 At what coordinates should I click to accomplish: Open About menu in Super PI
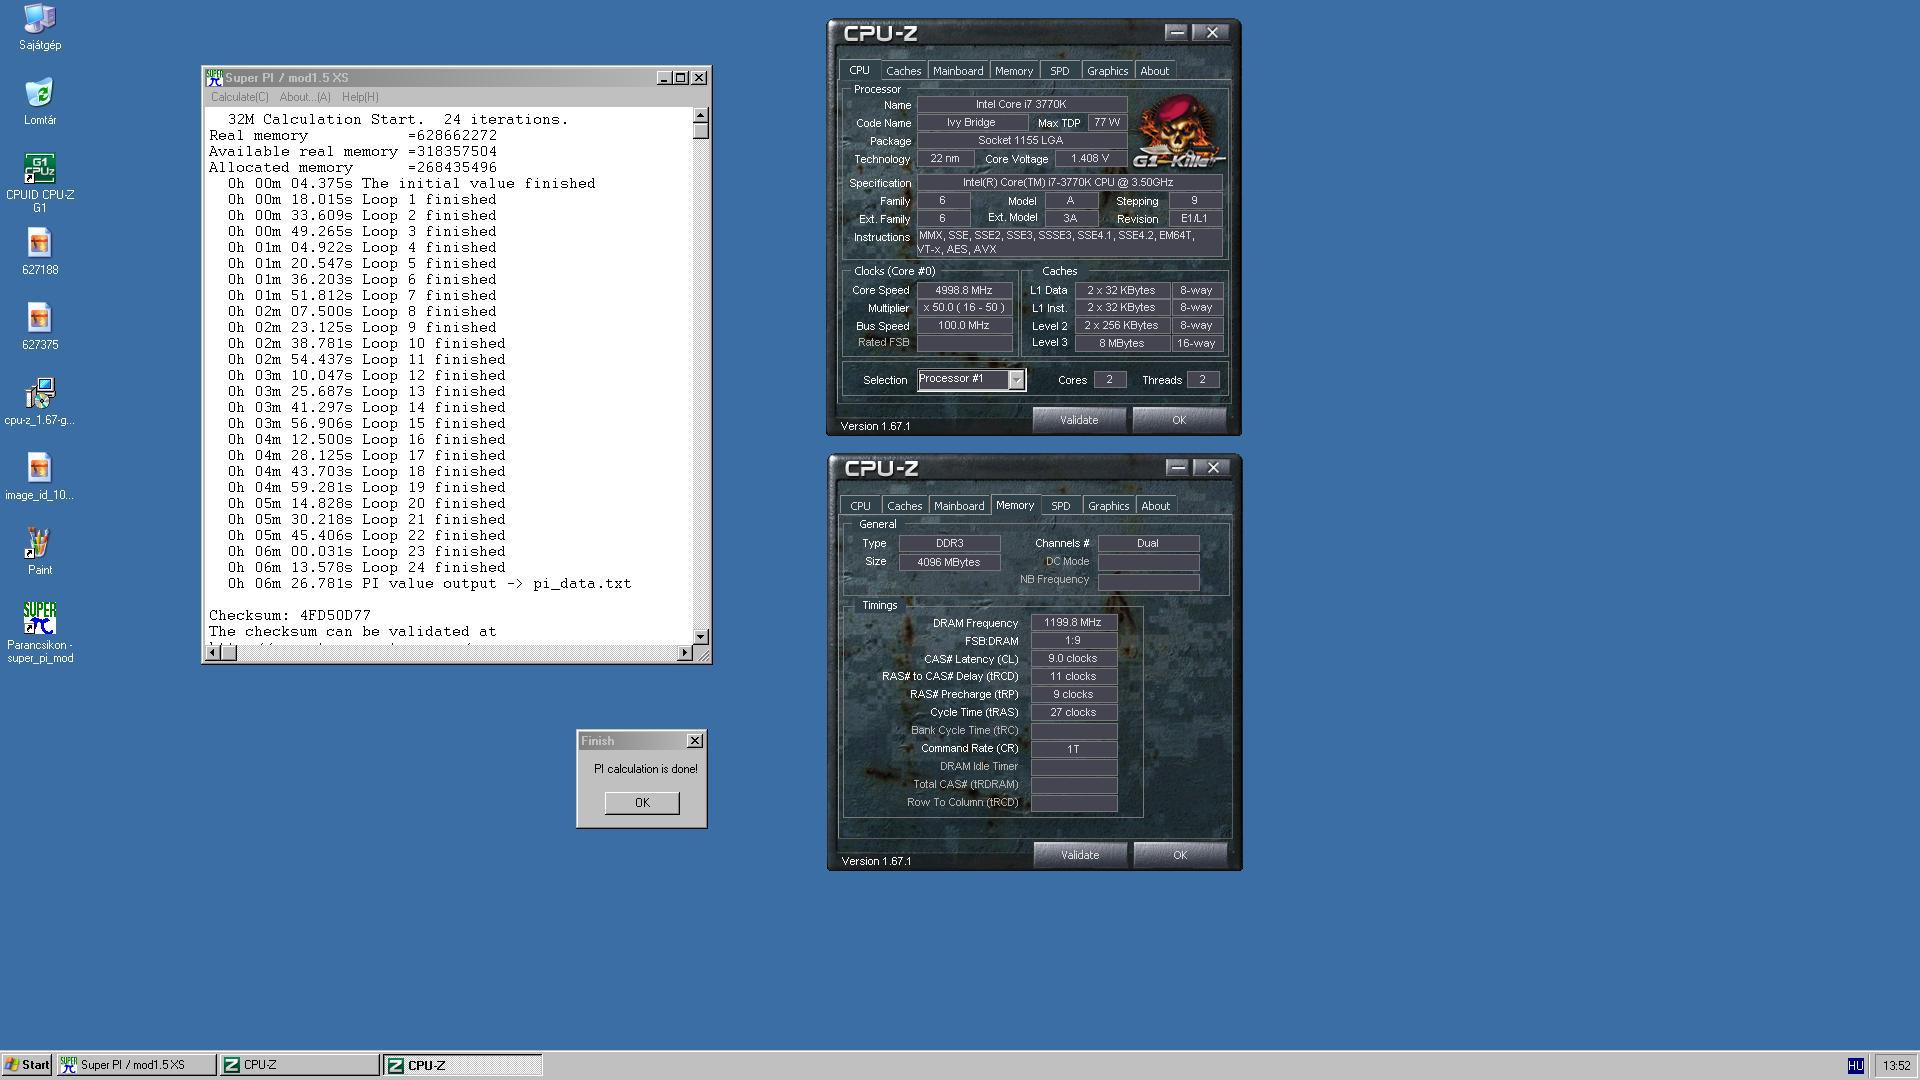(305, 97)
